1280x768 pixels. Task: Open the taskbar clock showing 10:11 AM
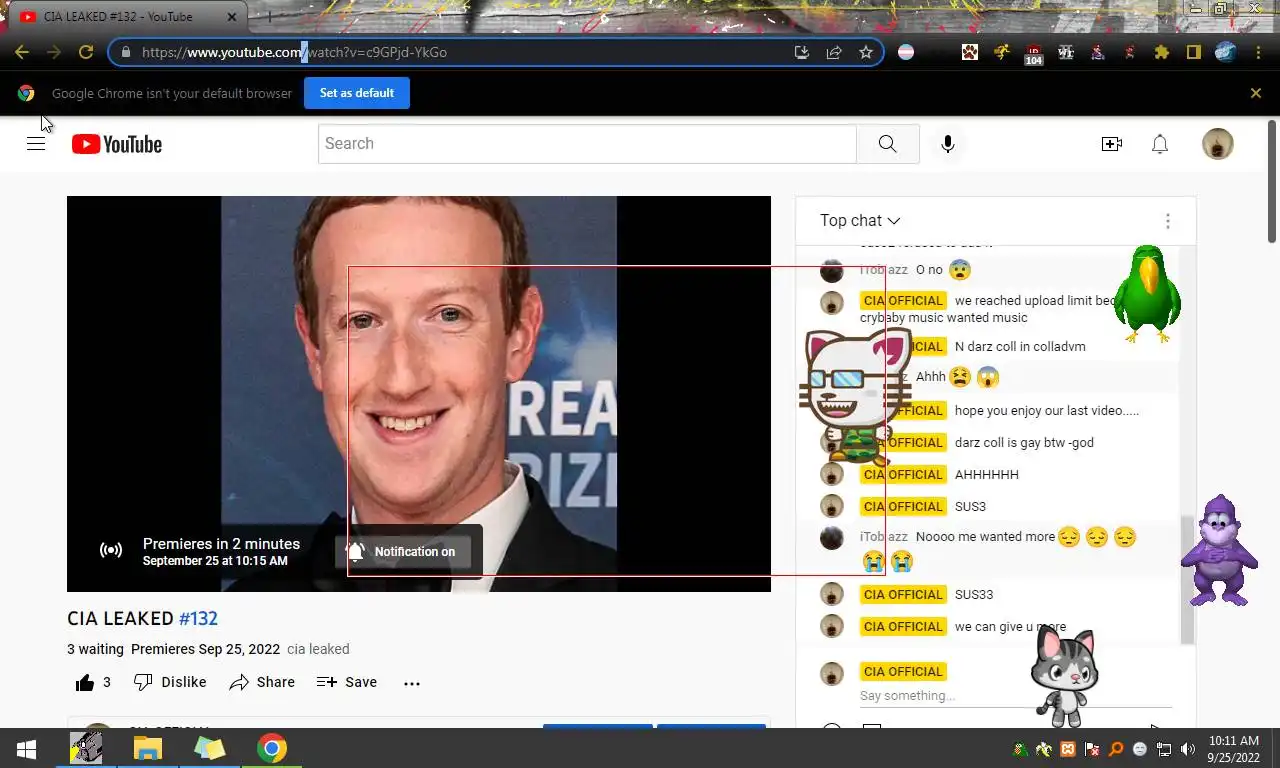[1234, 749]
